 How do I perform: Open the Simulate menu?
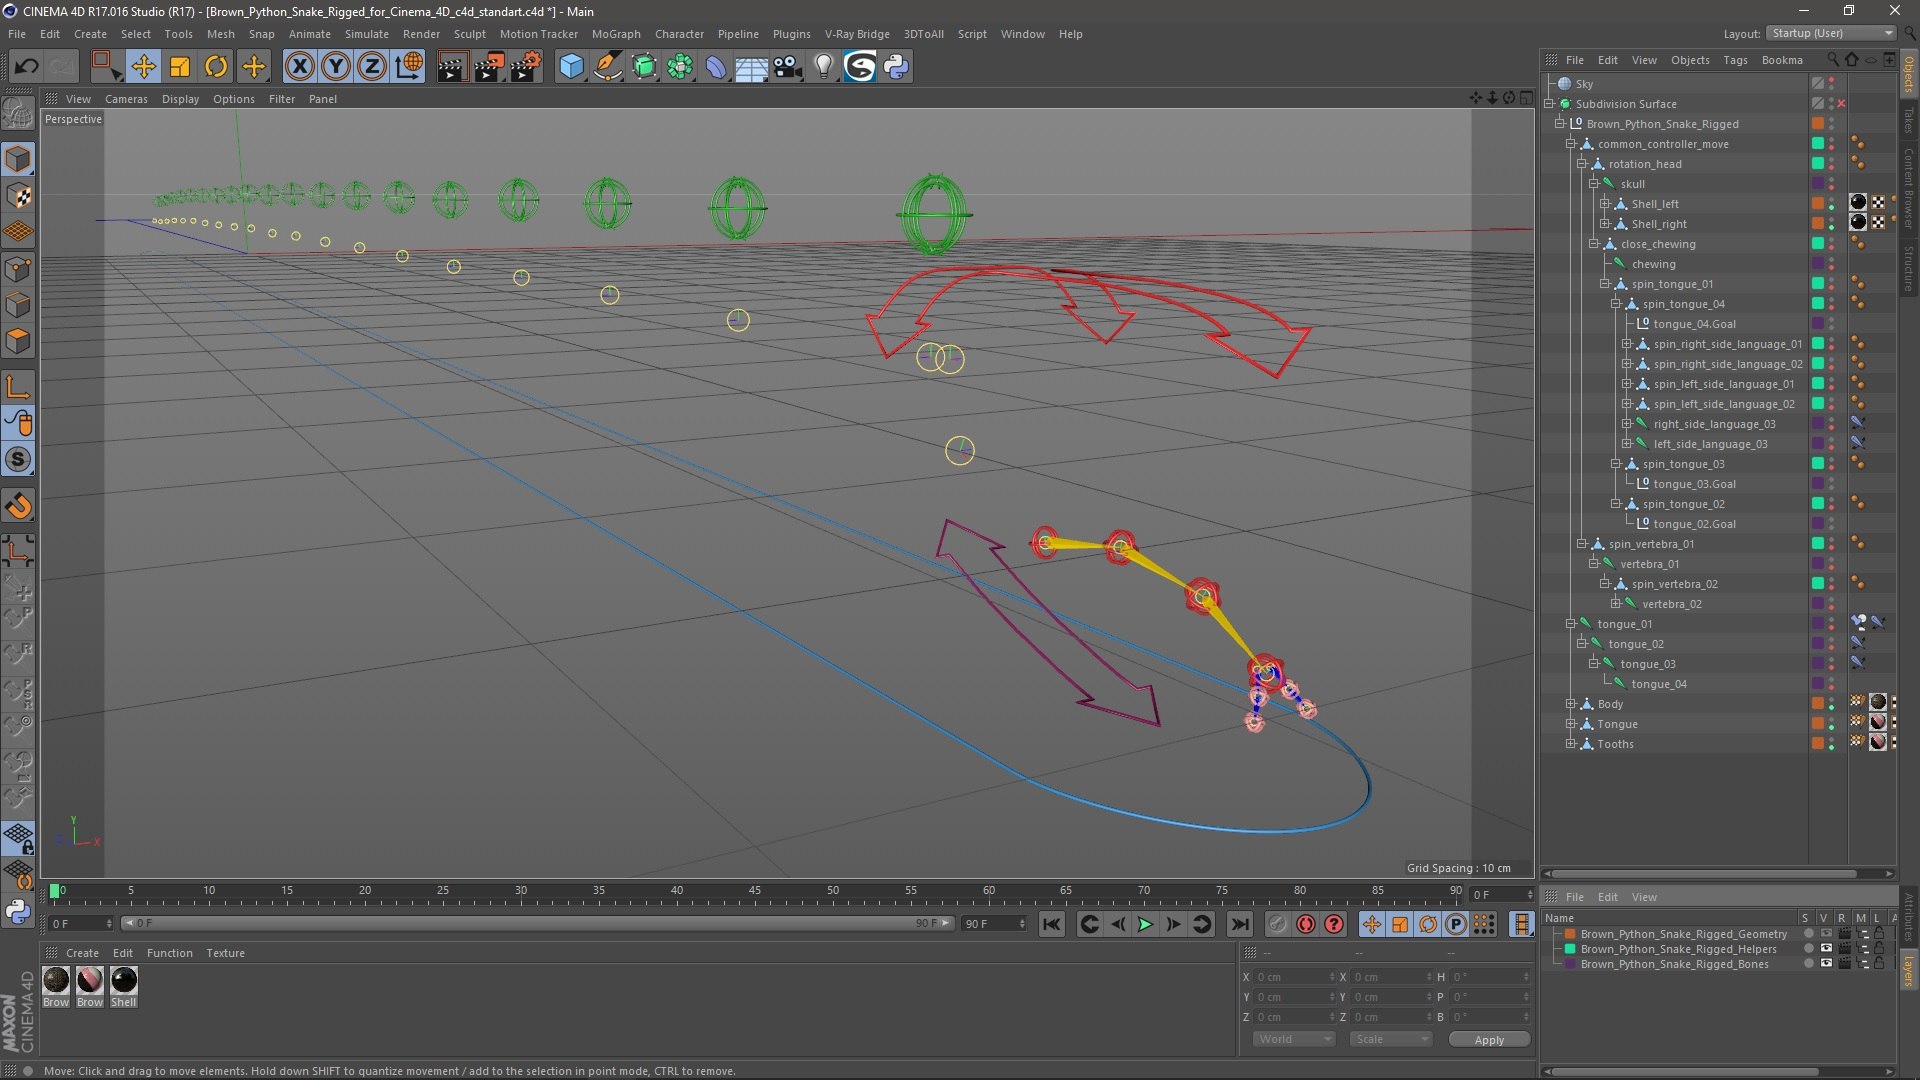click(x=367, y=34)
